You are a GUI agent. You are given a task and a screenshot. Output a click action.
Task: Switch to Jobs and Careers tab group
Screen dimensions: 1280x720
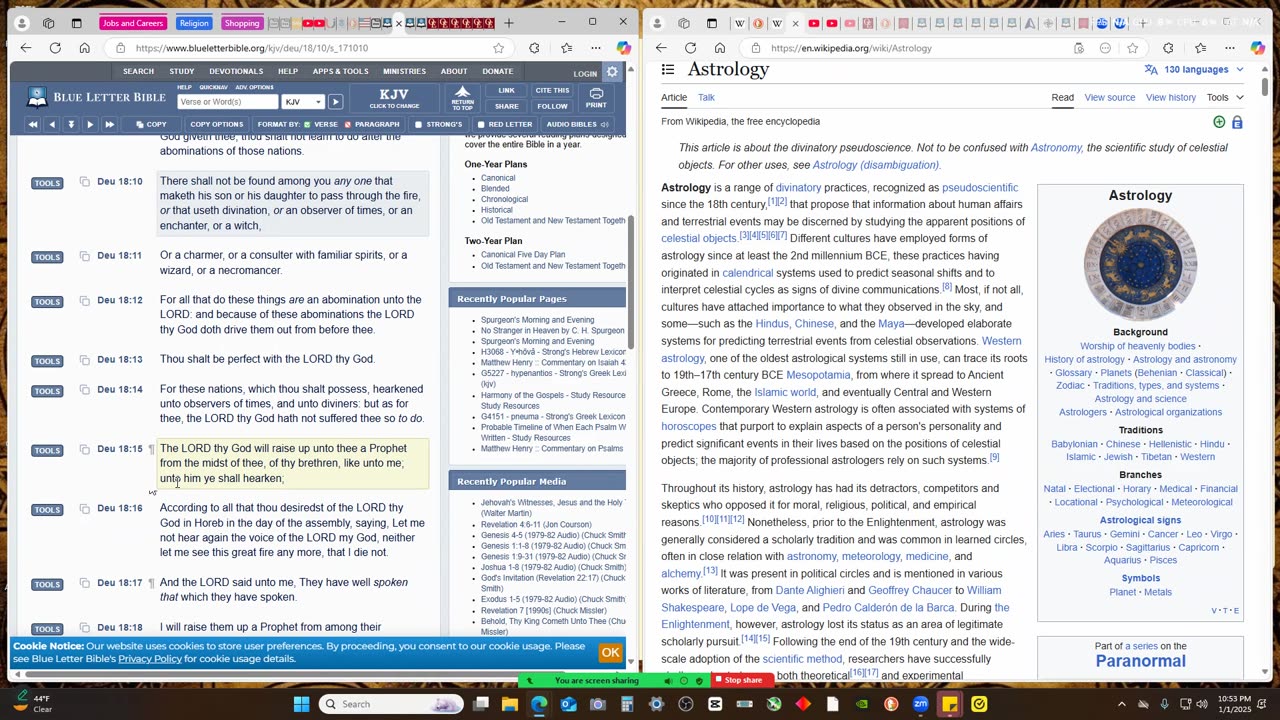pyautogui.click(x=133, y=23)
